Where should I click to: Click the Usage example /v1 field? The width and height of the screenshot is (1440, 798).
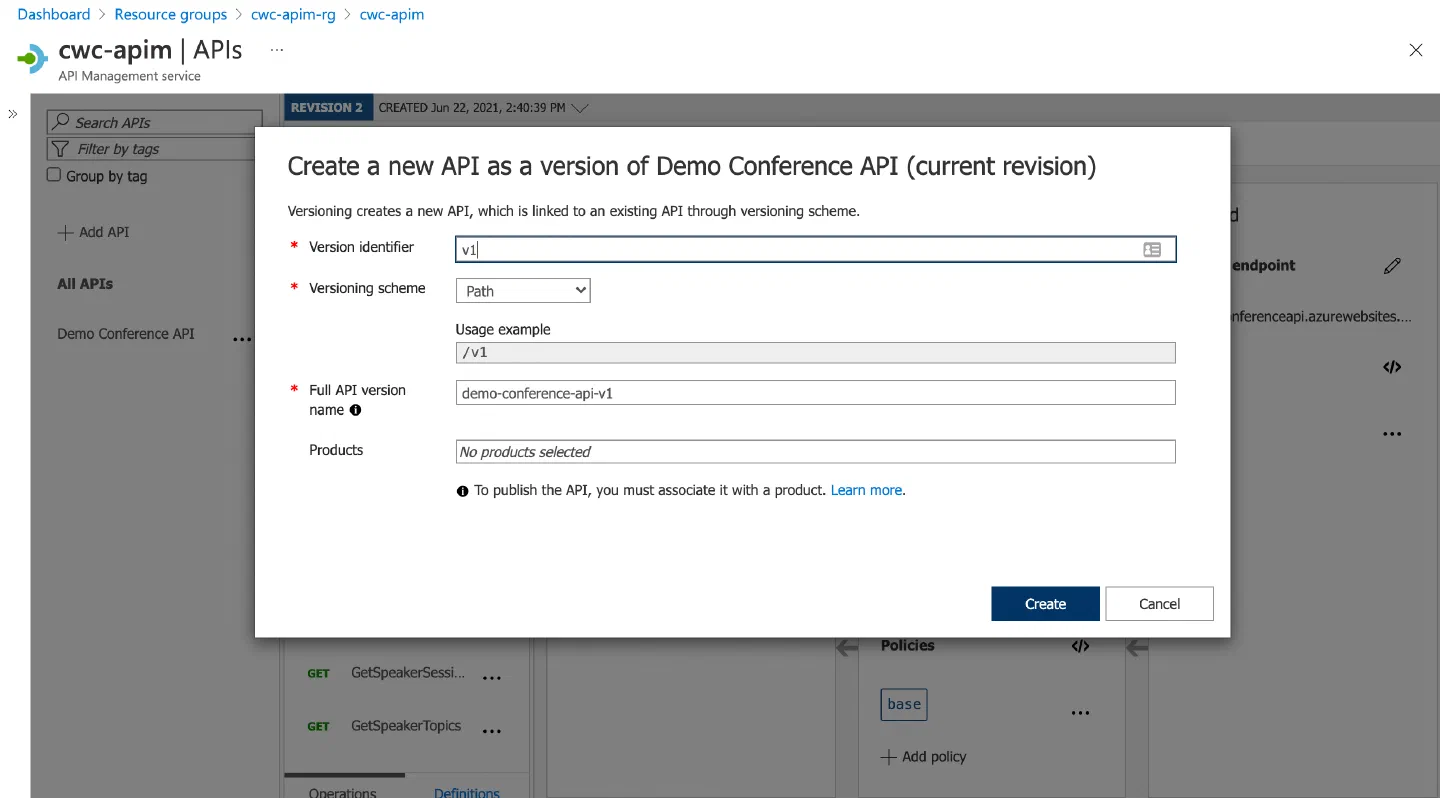point(815,352)
